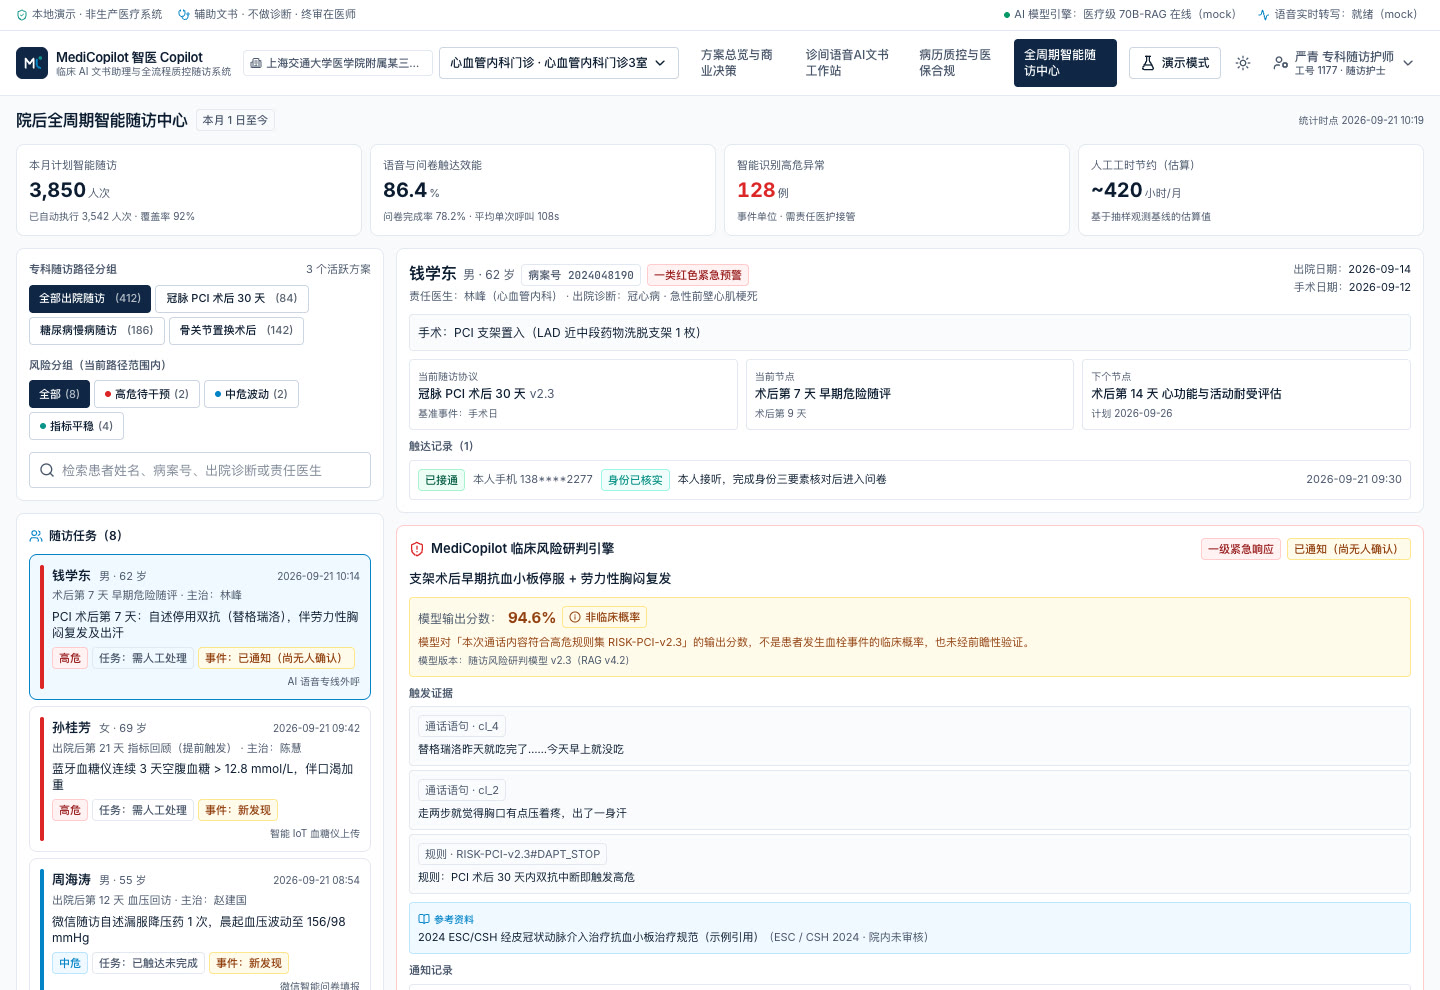Select the 全部 (8) risk filter
The height and width of the screenshot is (990, 1440).
click(59, 394)
